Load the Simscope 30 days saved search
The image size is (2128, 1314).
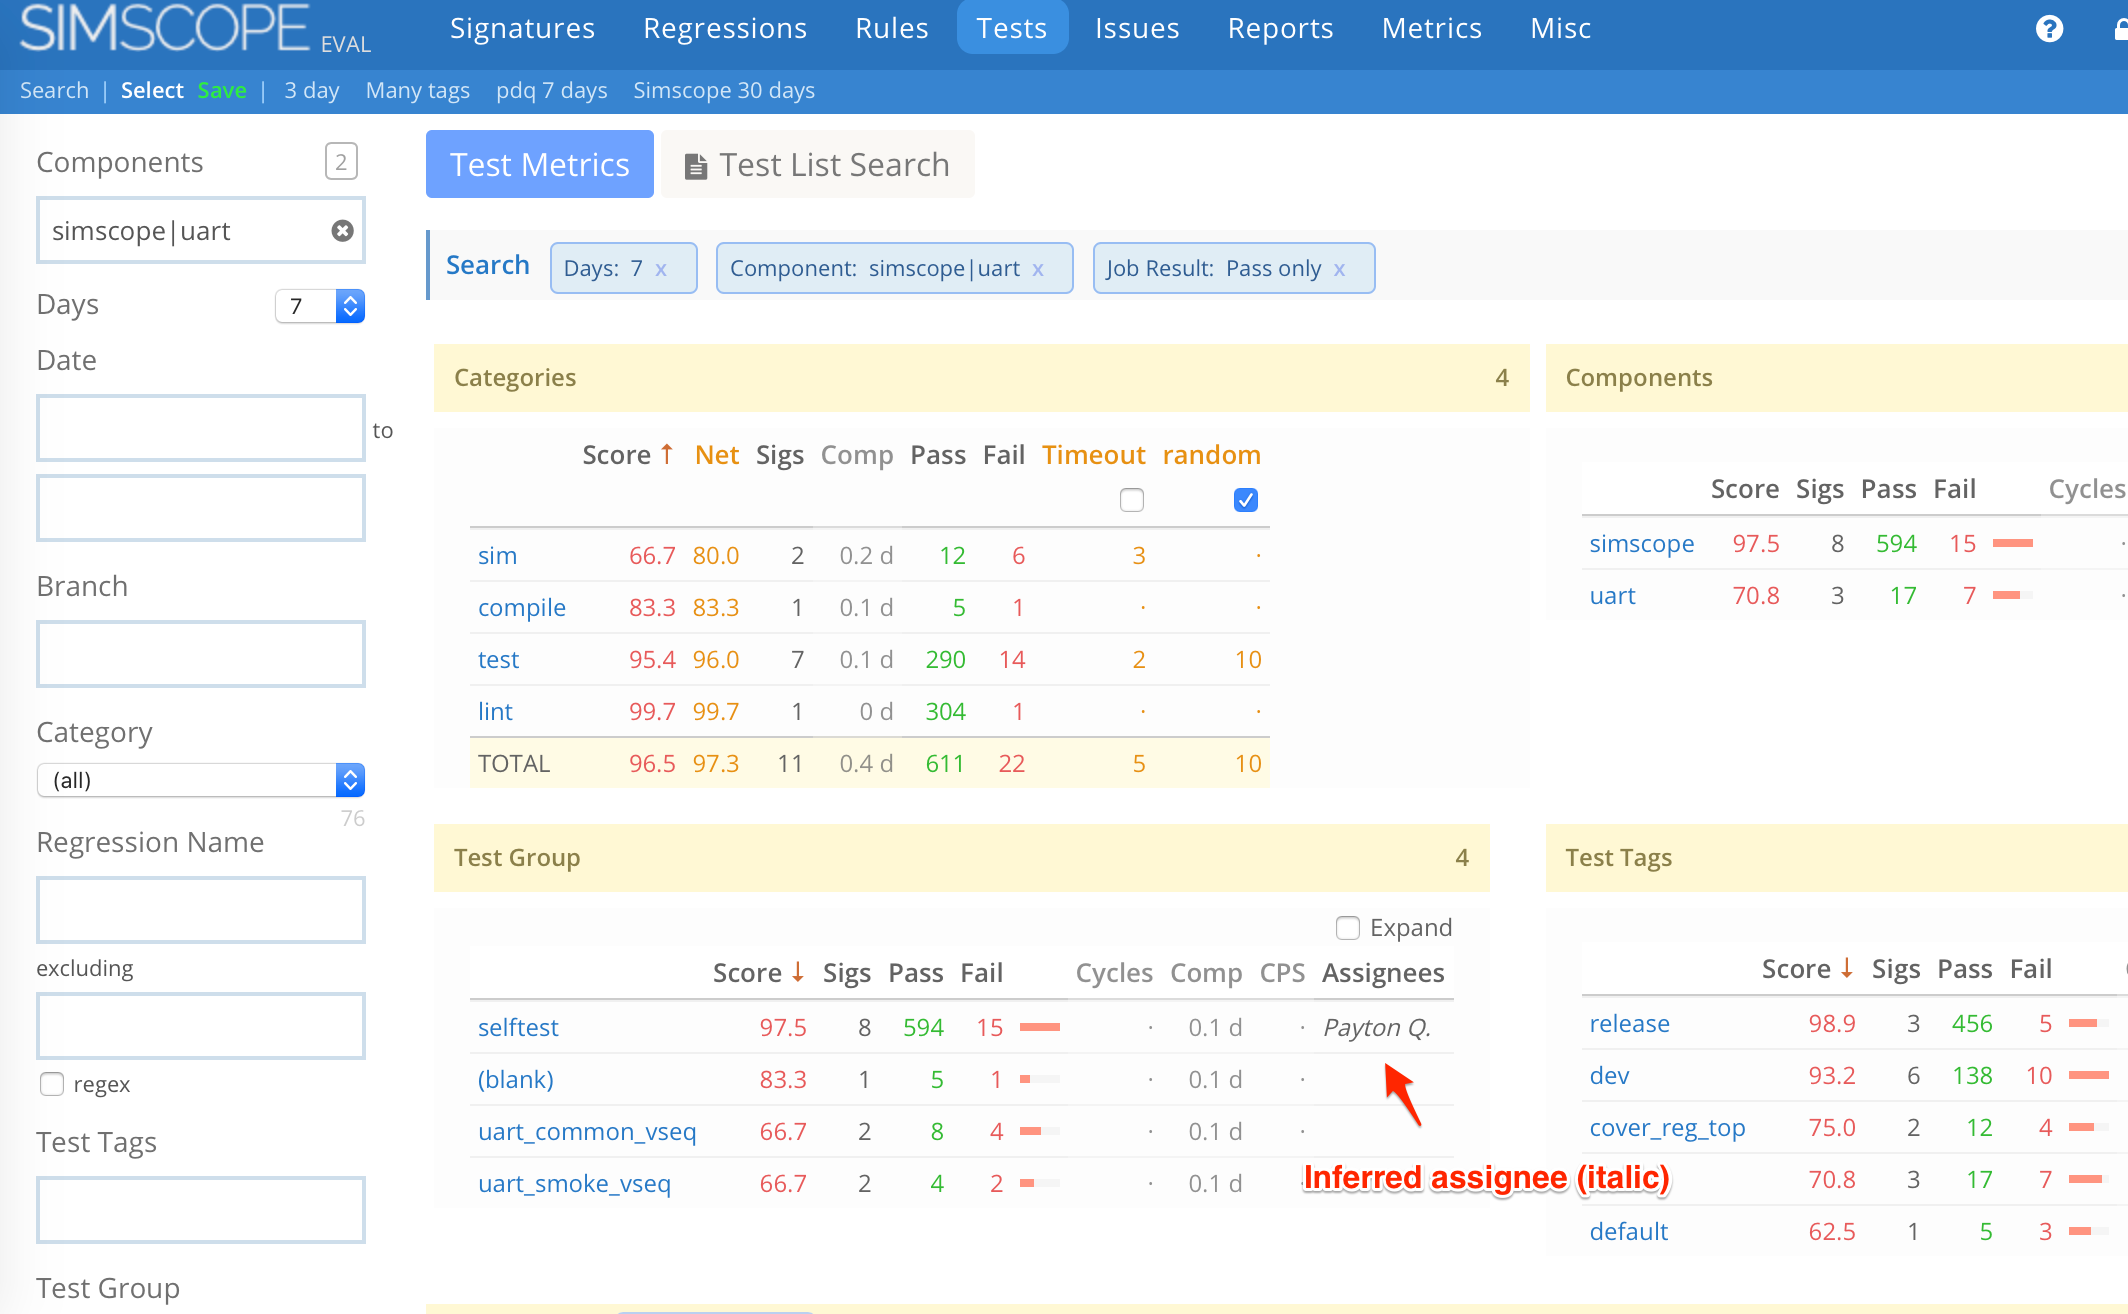724,90
